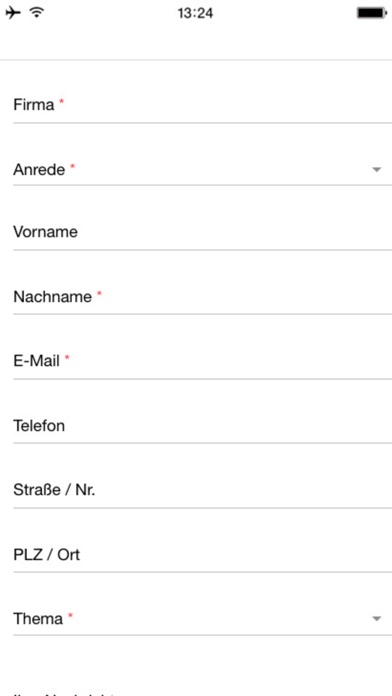Focus the Nachname text field

click(x=202, y=297)
